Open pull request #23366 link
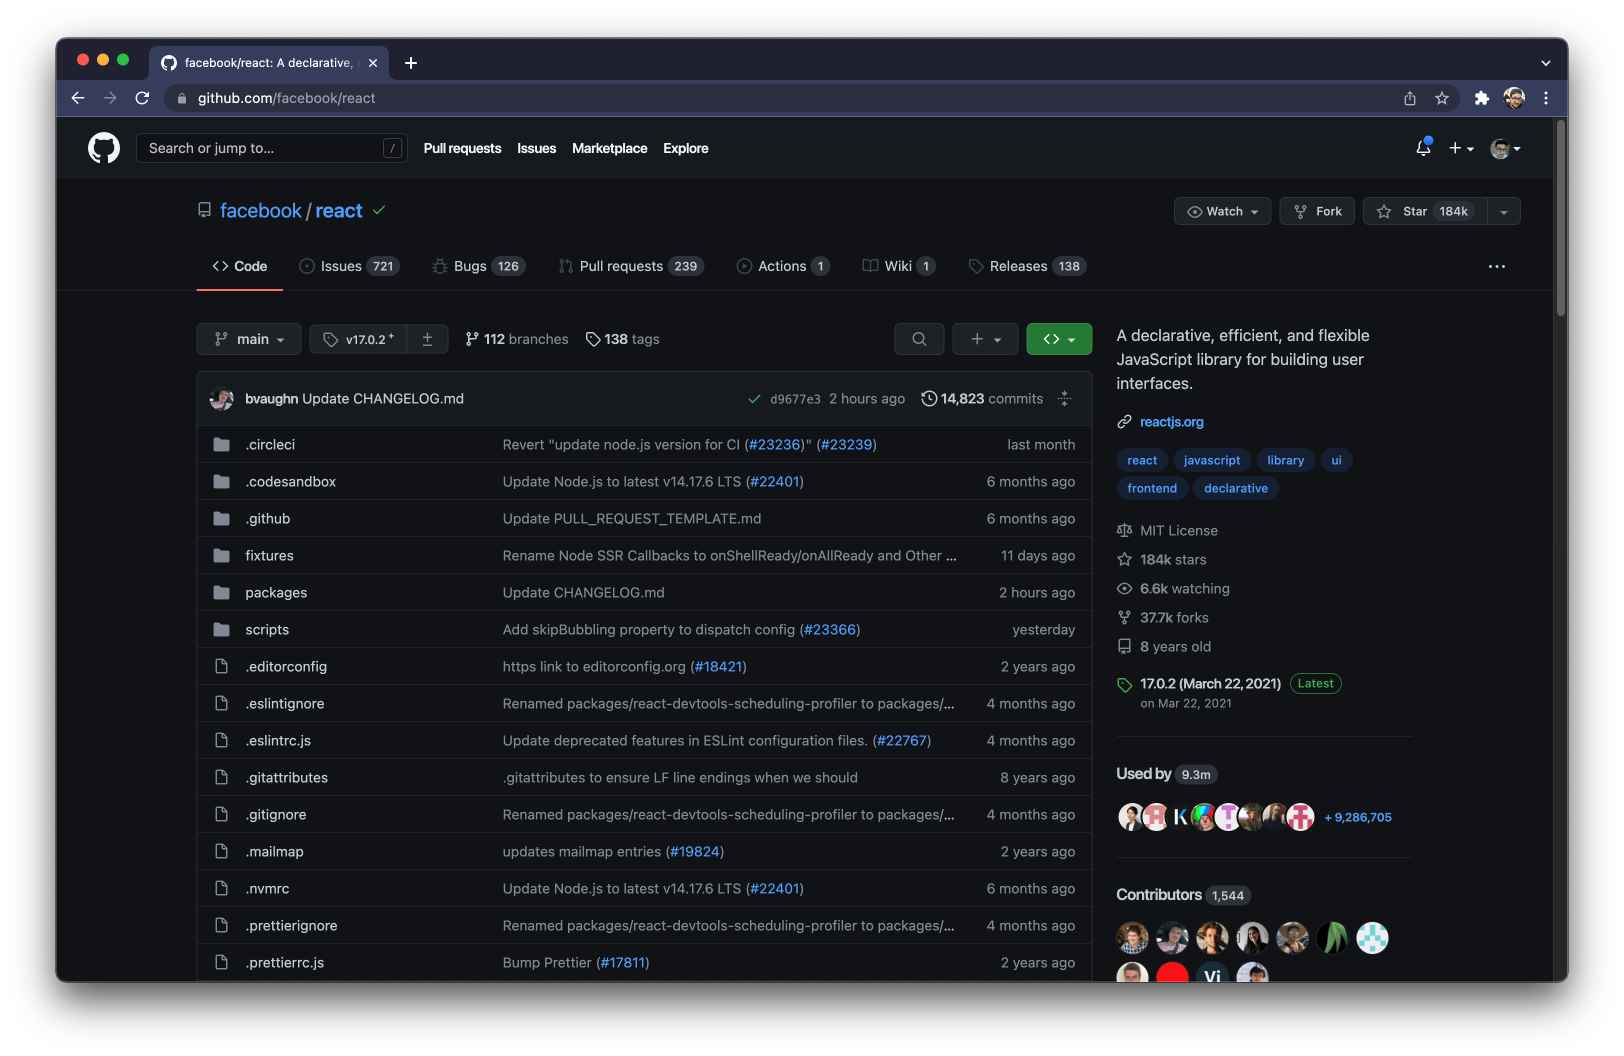This screenshot has width=1624, height=1056. [830, 629]
